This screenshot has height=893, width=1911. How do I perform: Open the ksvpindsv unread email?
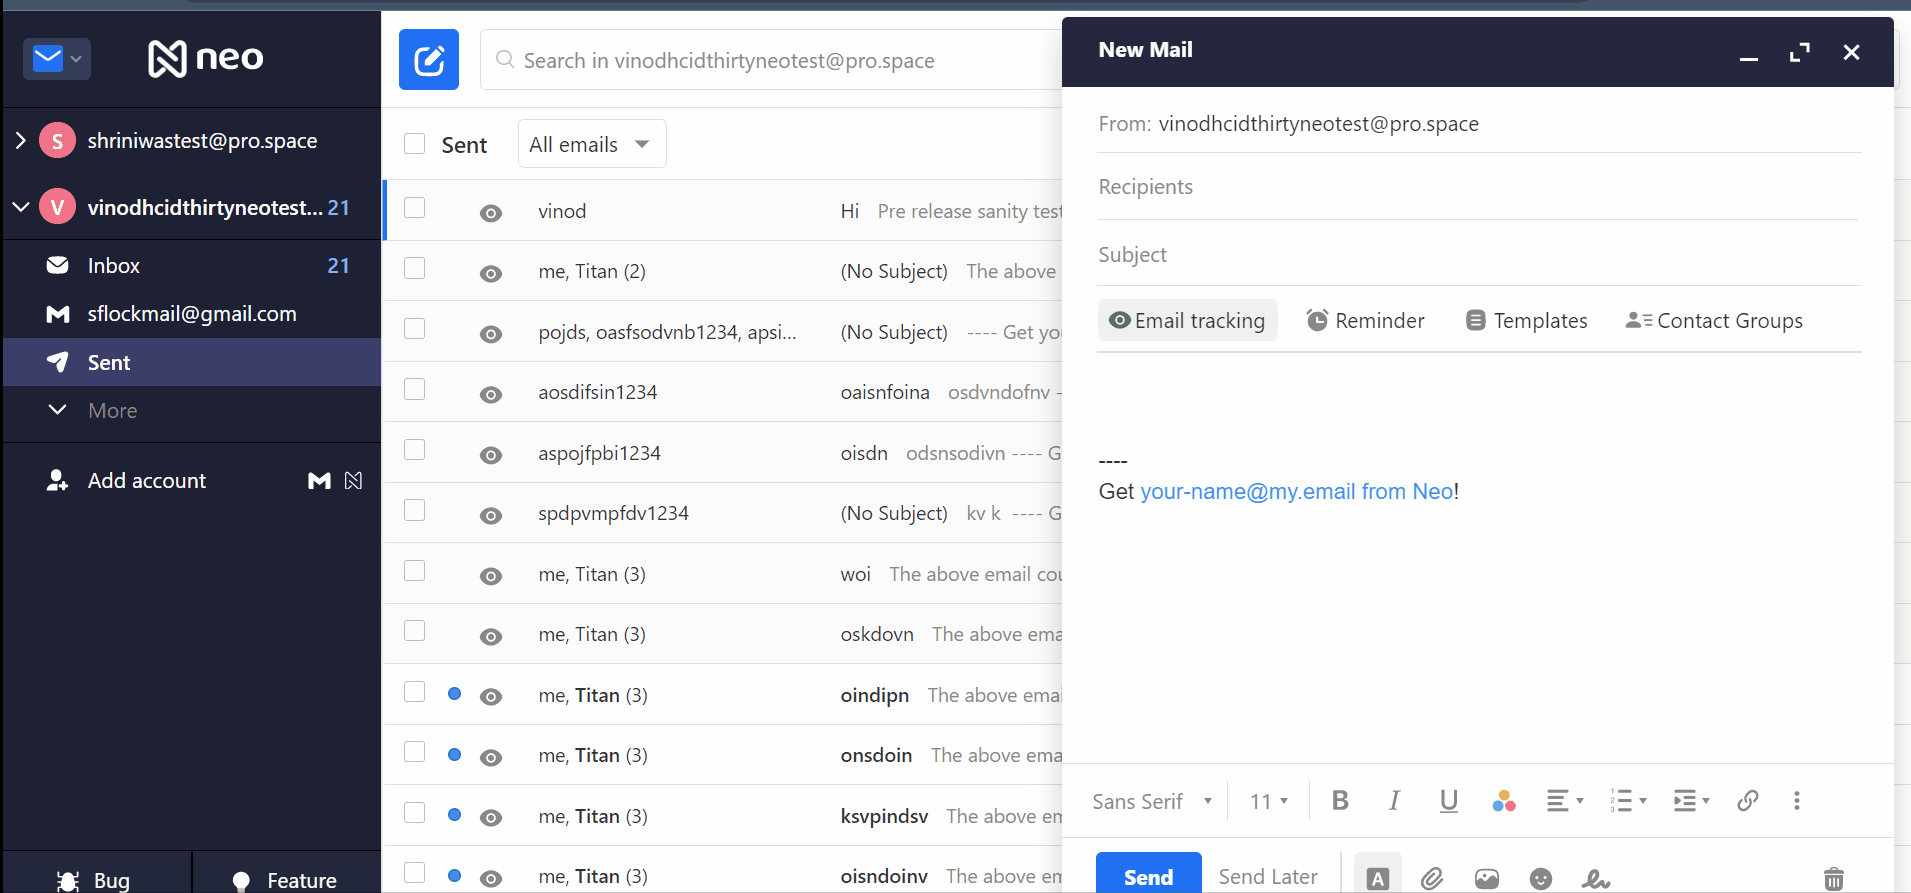tap(722, 816)
